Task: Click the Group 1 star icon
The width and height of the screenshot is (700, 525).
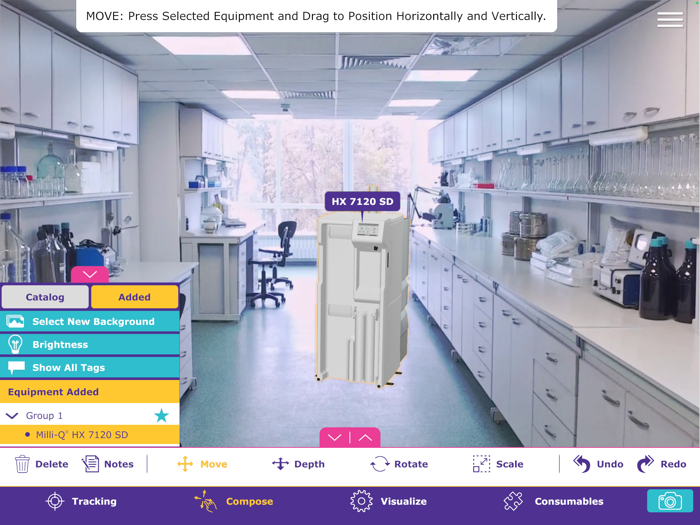Action: [161, 416]
